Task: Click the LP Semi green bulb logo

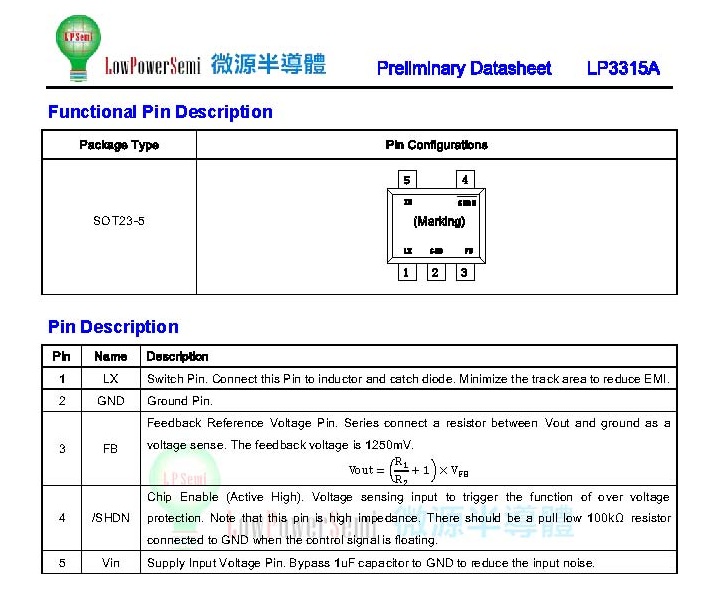Action: 78,48
